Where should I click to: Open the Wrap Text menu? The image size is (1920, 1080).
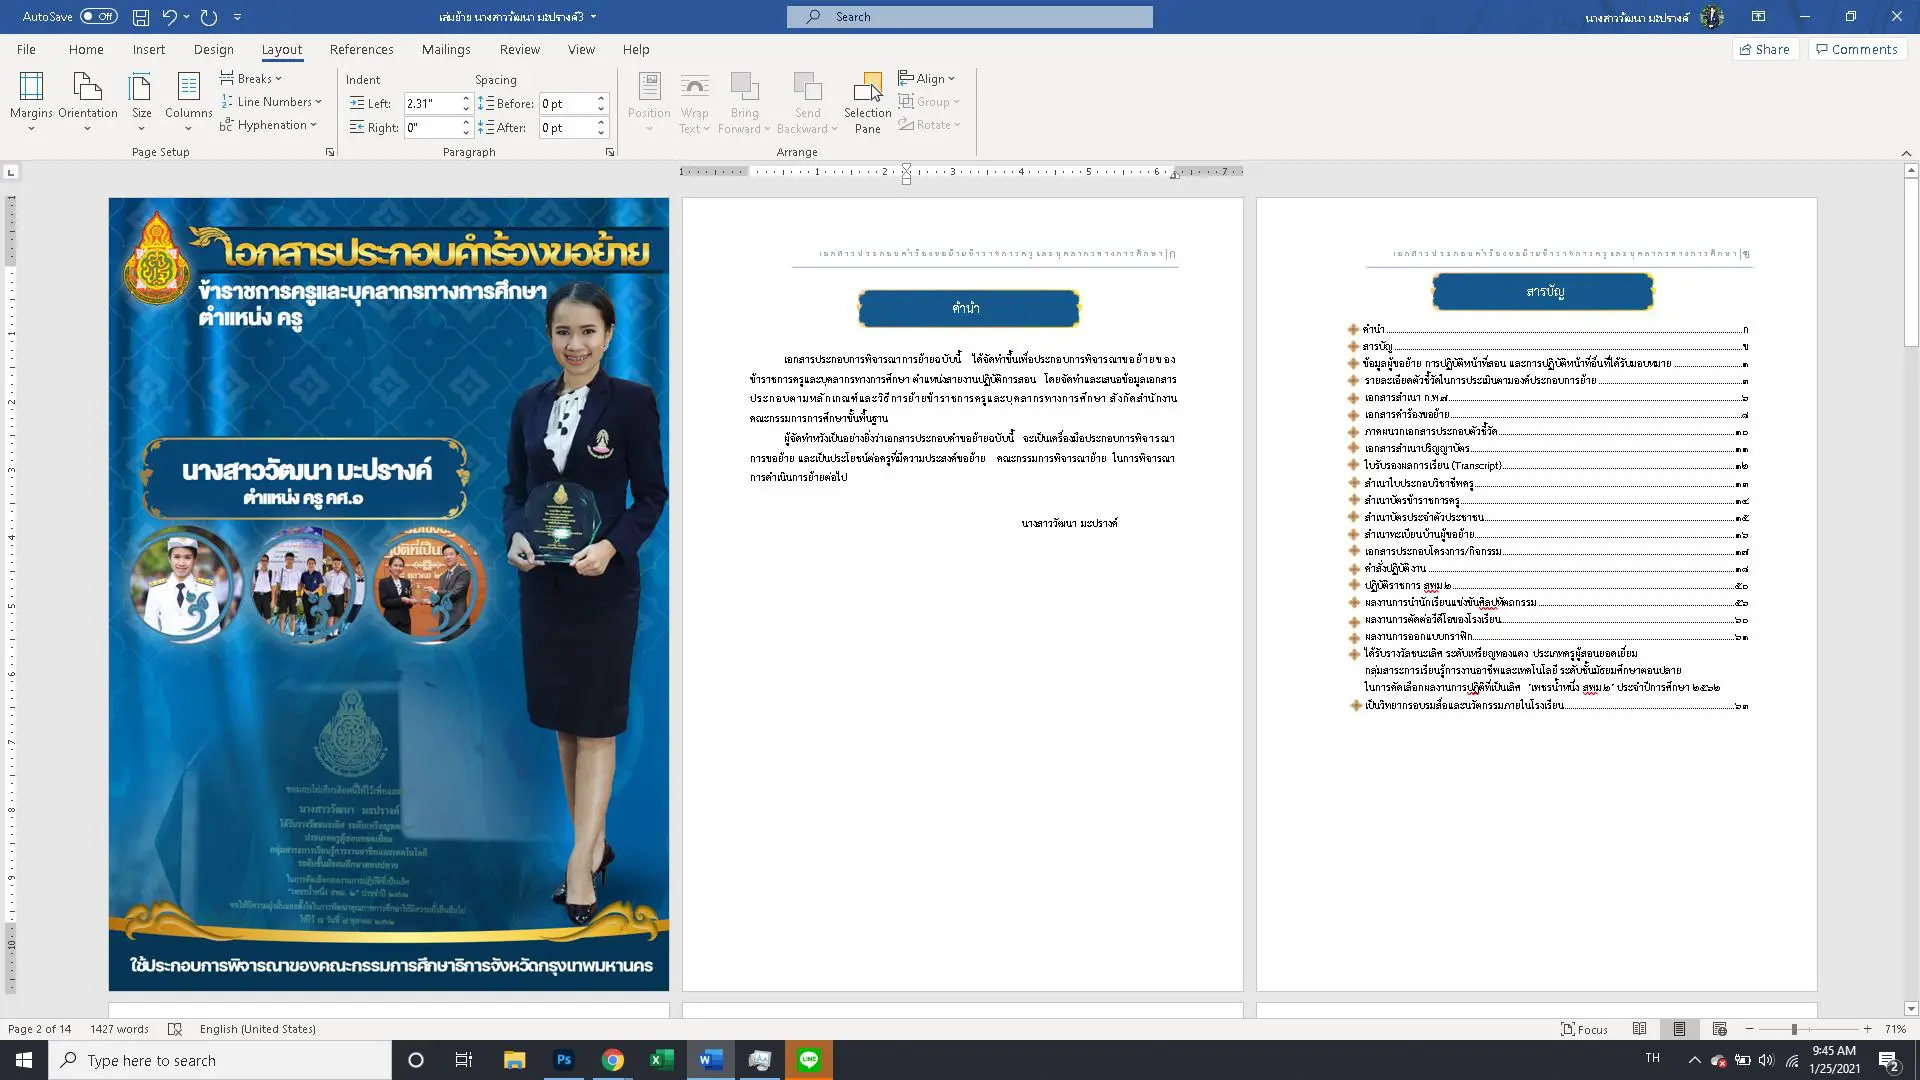point(694,102)
